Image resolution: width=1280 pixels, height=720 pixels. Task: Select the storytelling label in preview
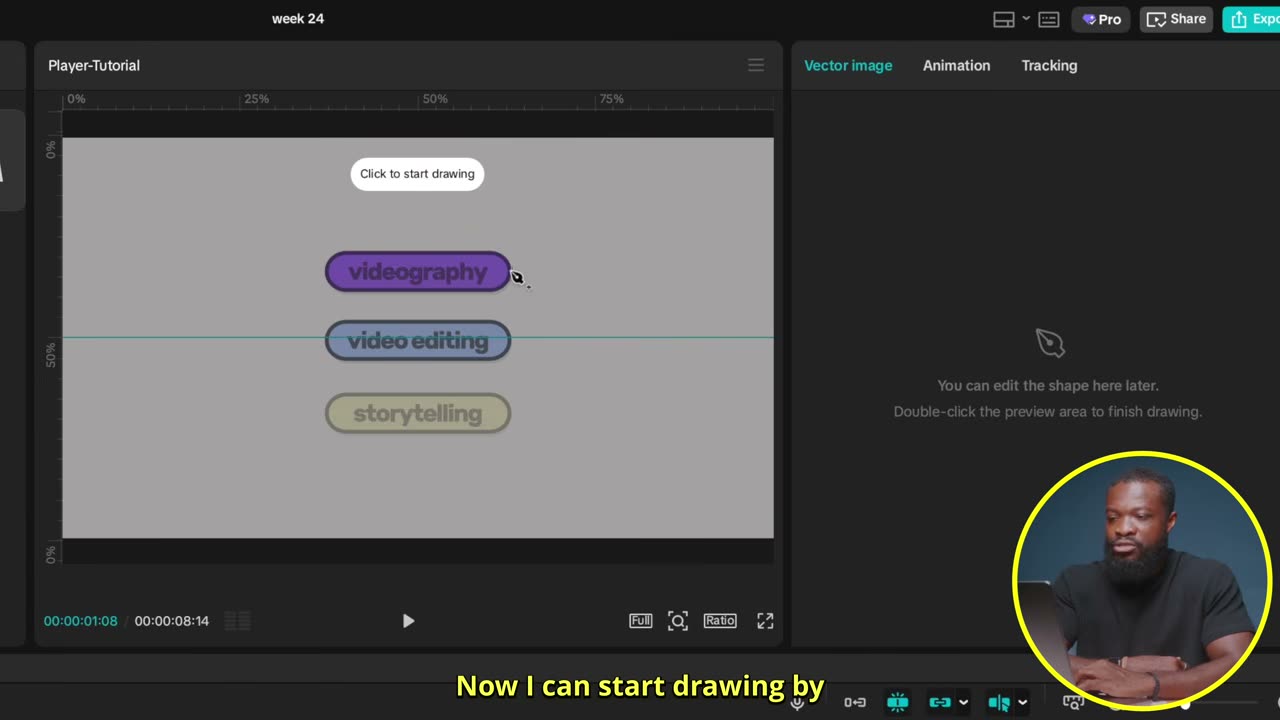(418, 413)
